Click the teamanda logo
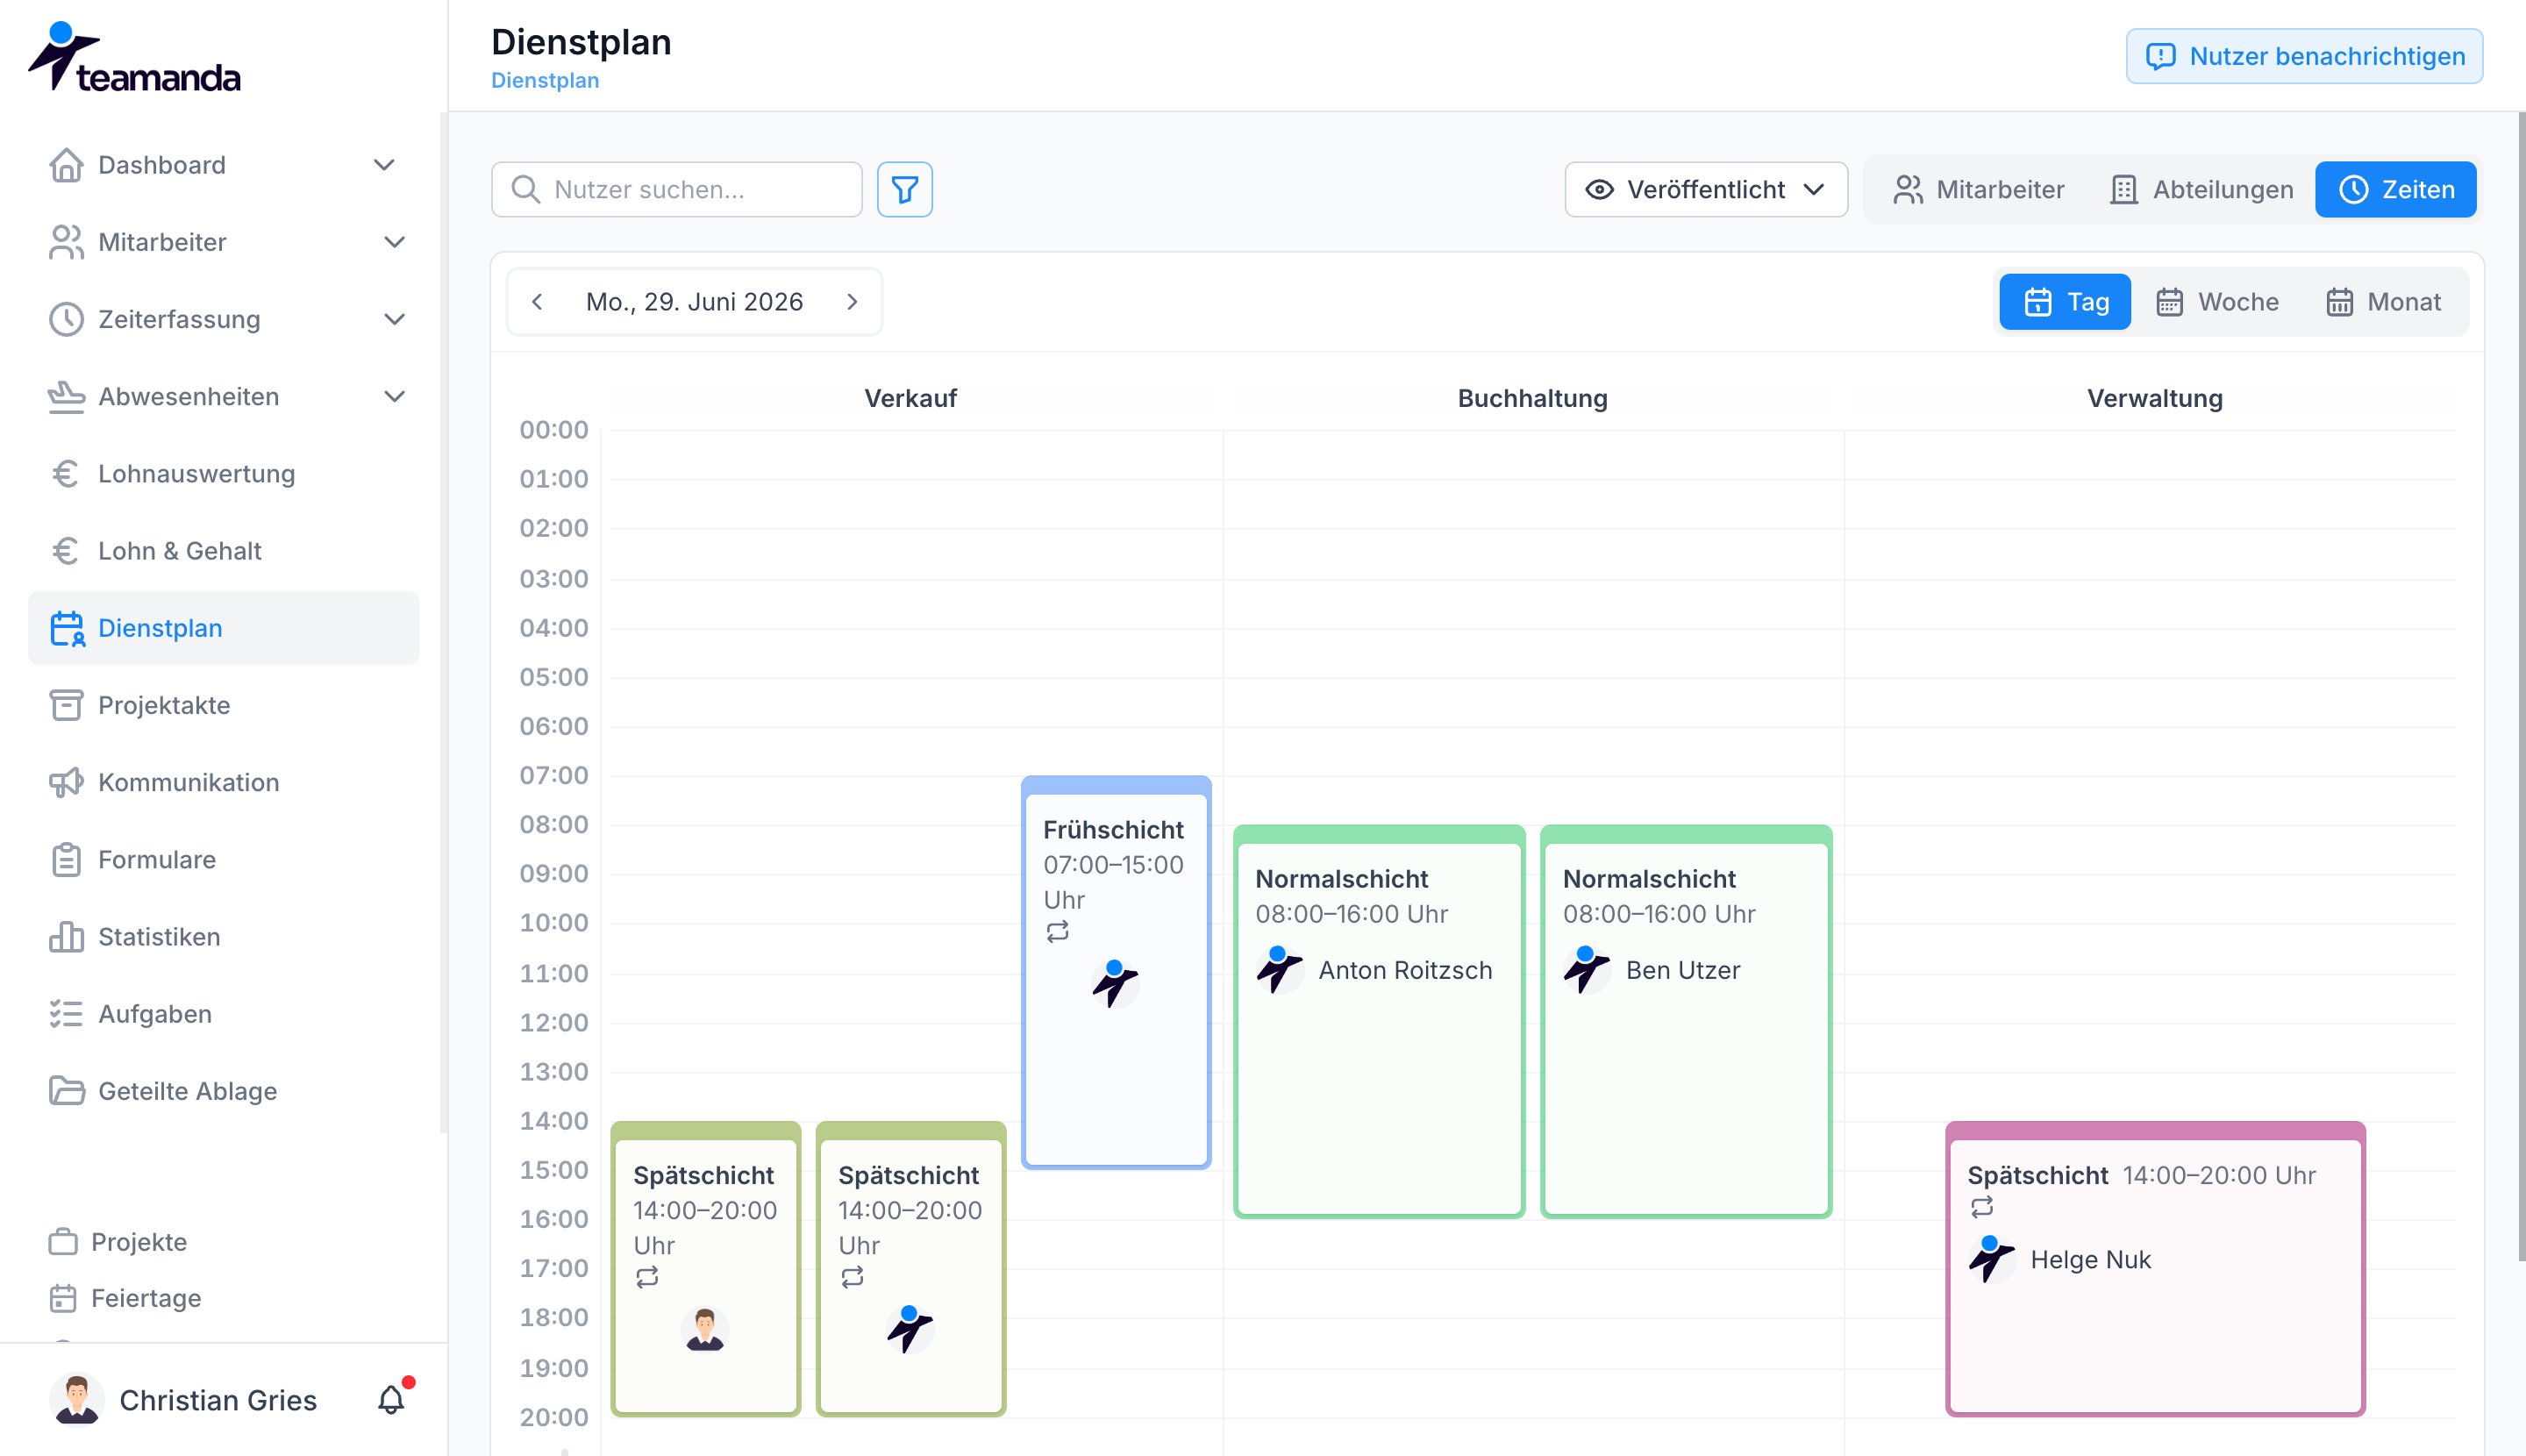 (x=134, y=57)
